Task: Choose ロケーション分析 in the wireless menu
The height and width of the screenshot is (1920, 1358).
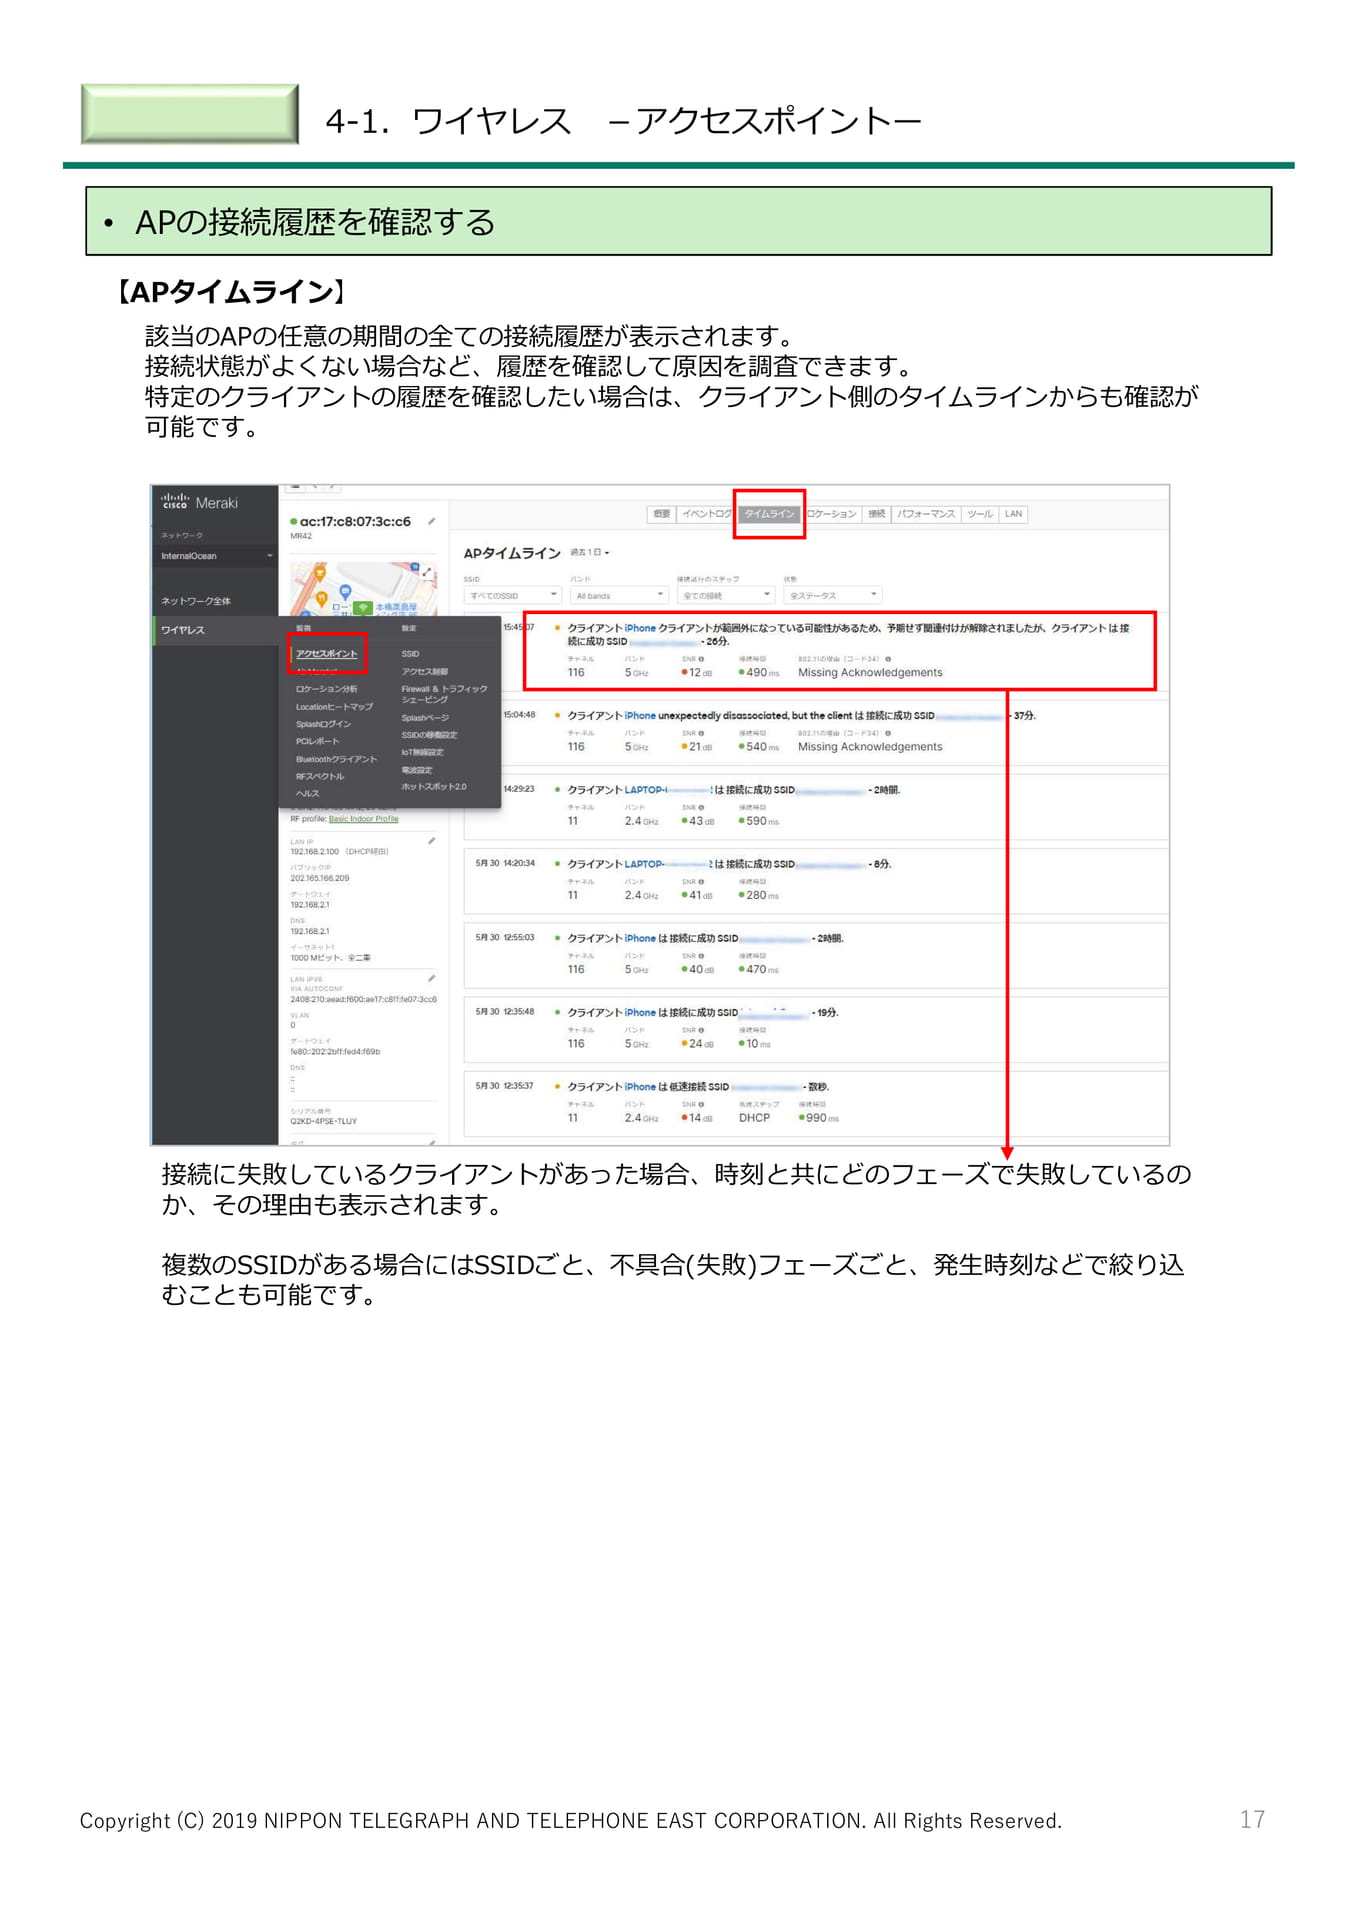Action: coord(326,689)
